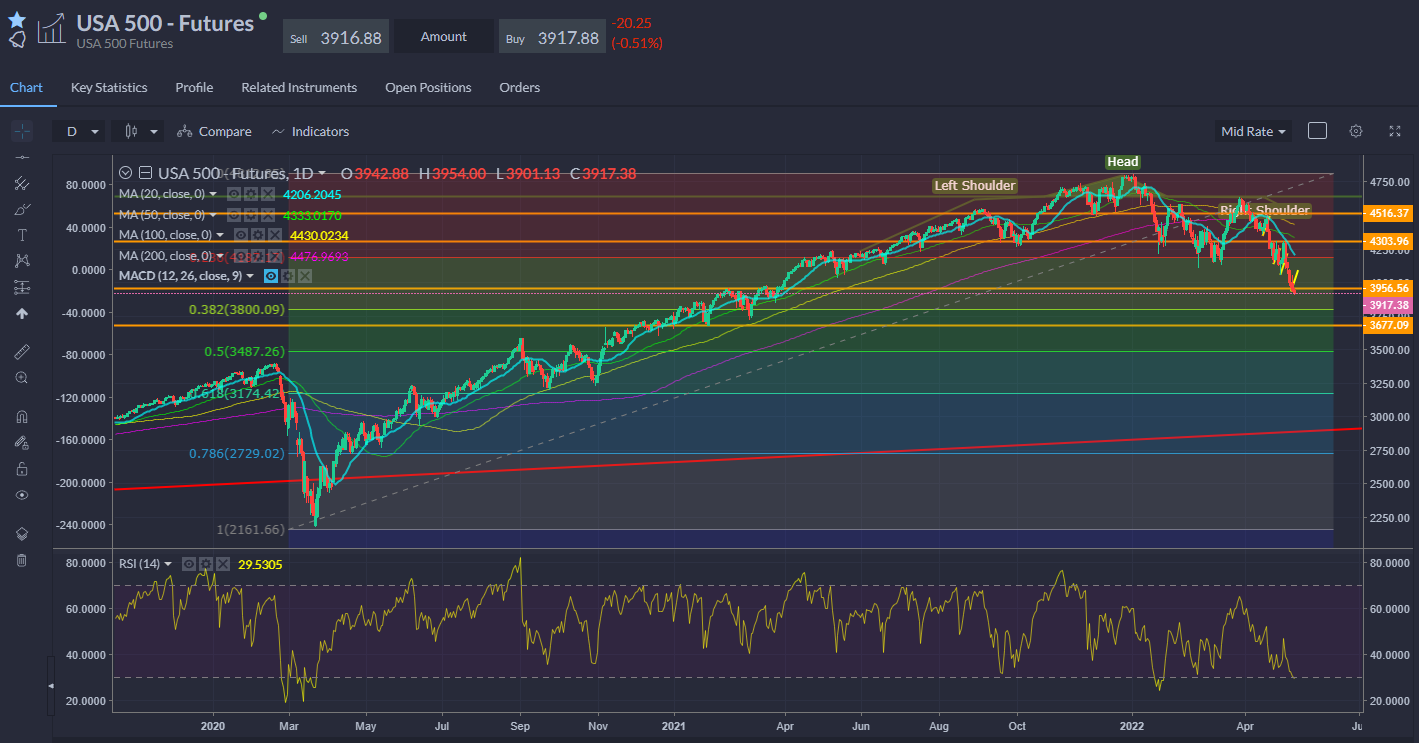This screenshot has width=1419, height=743.
Task: Open the object tree layers icon
Action: point(22,534)
